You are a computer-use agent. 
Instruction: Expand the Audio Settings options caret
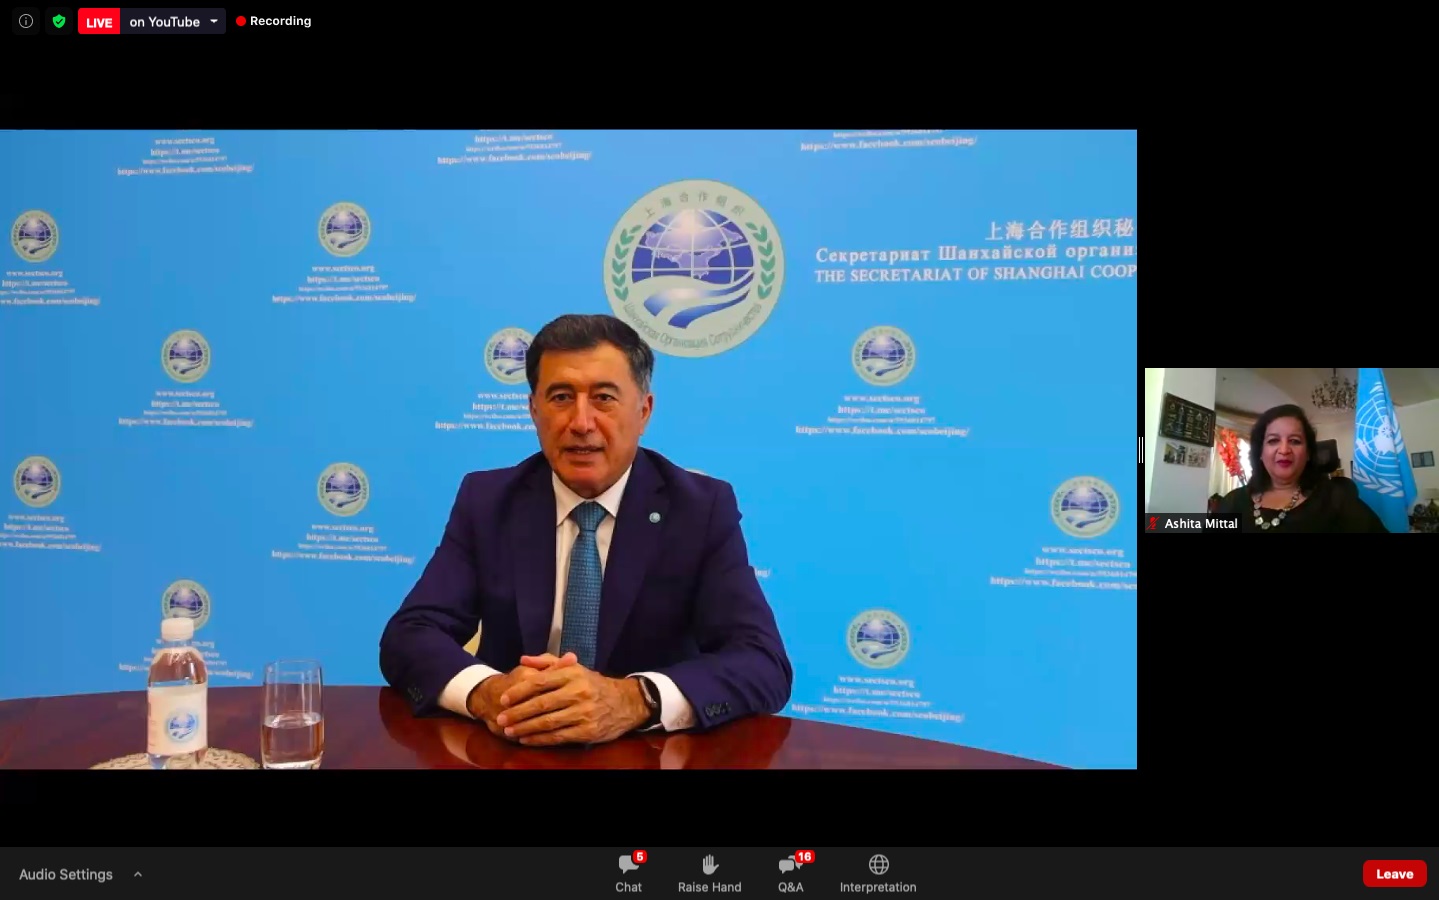click(x=138, y=874)
